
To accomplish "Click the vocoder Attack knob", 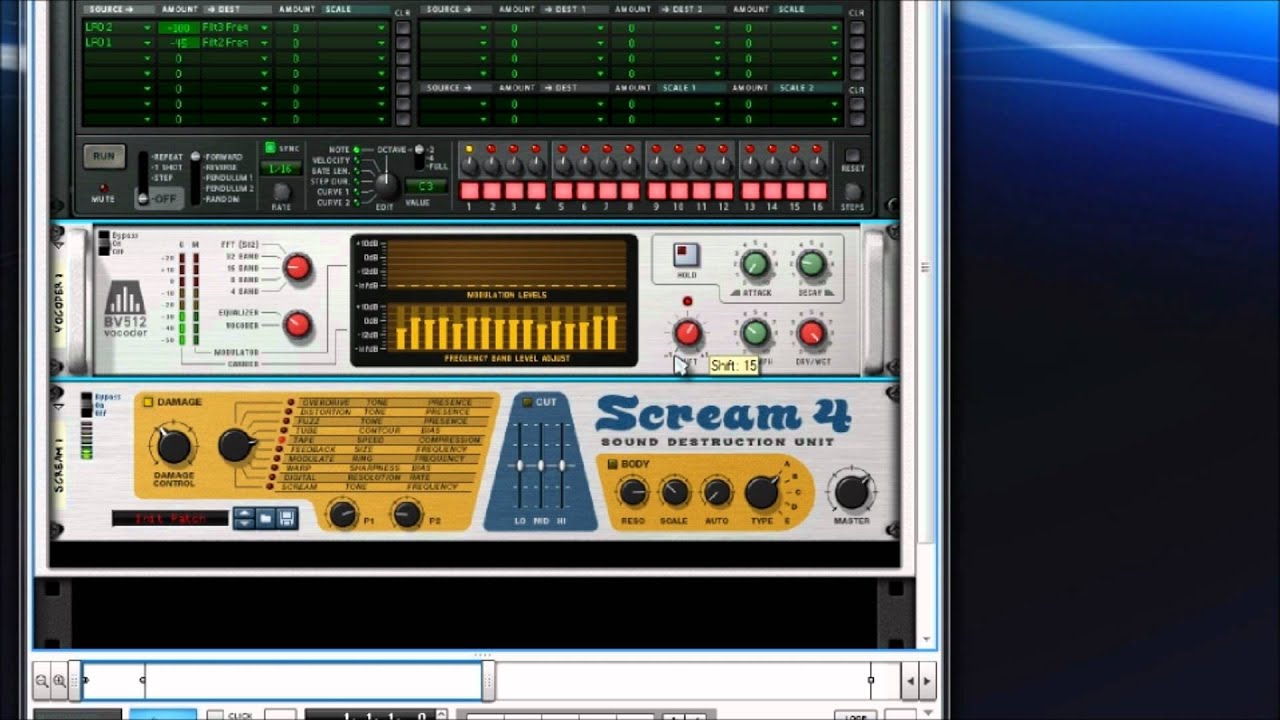I will click(755, 264).
